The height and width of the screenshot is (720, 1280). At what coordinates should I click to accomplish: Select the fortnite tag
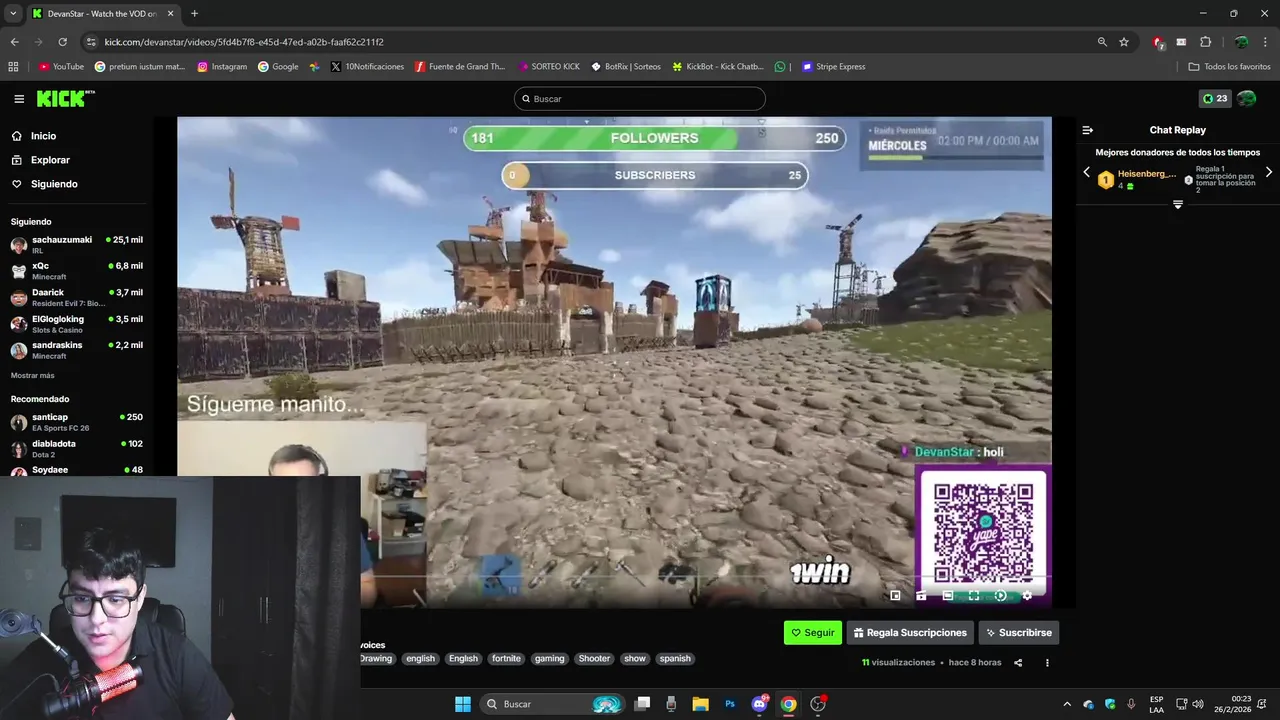[x=506, y=659]
